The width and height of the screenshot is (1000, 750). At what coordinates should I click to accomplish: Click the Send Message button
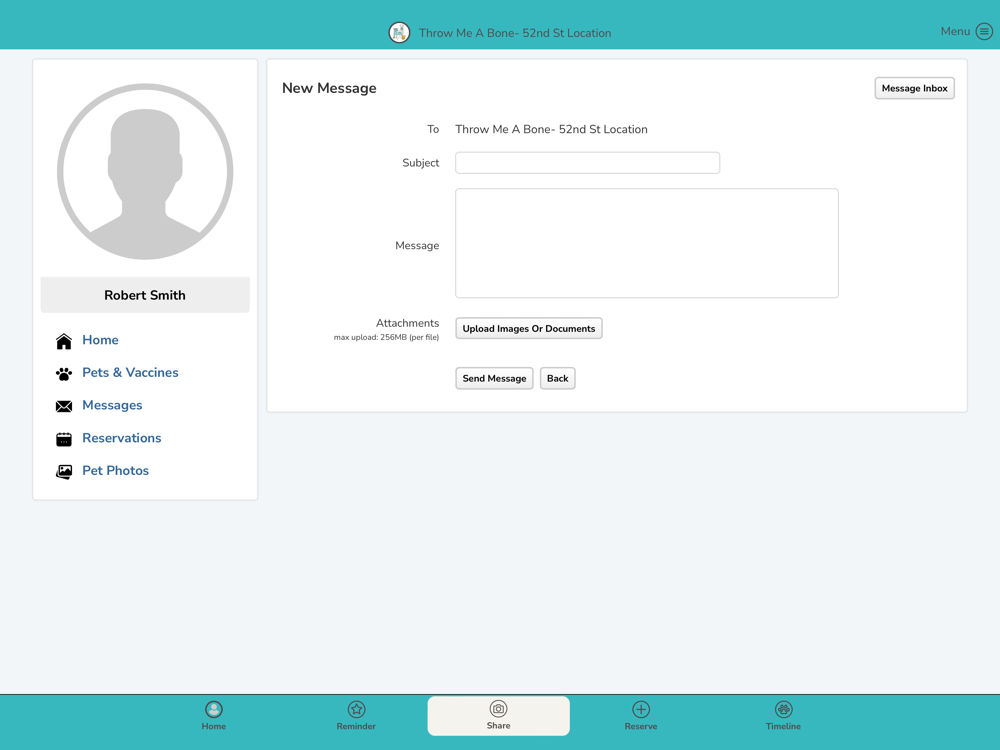(x=494, y=378)
